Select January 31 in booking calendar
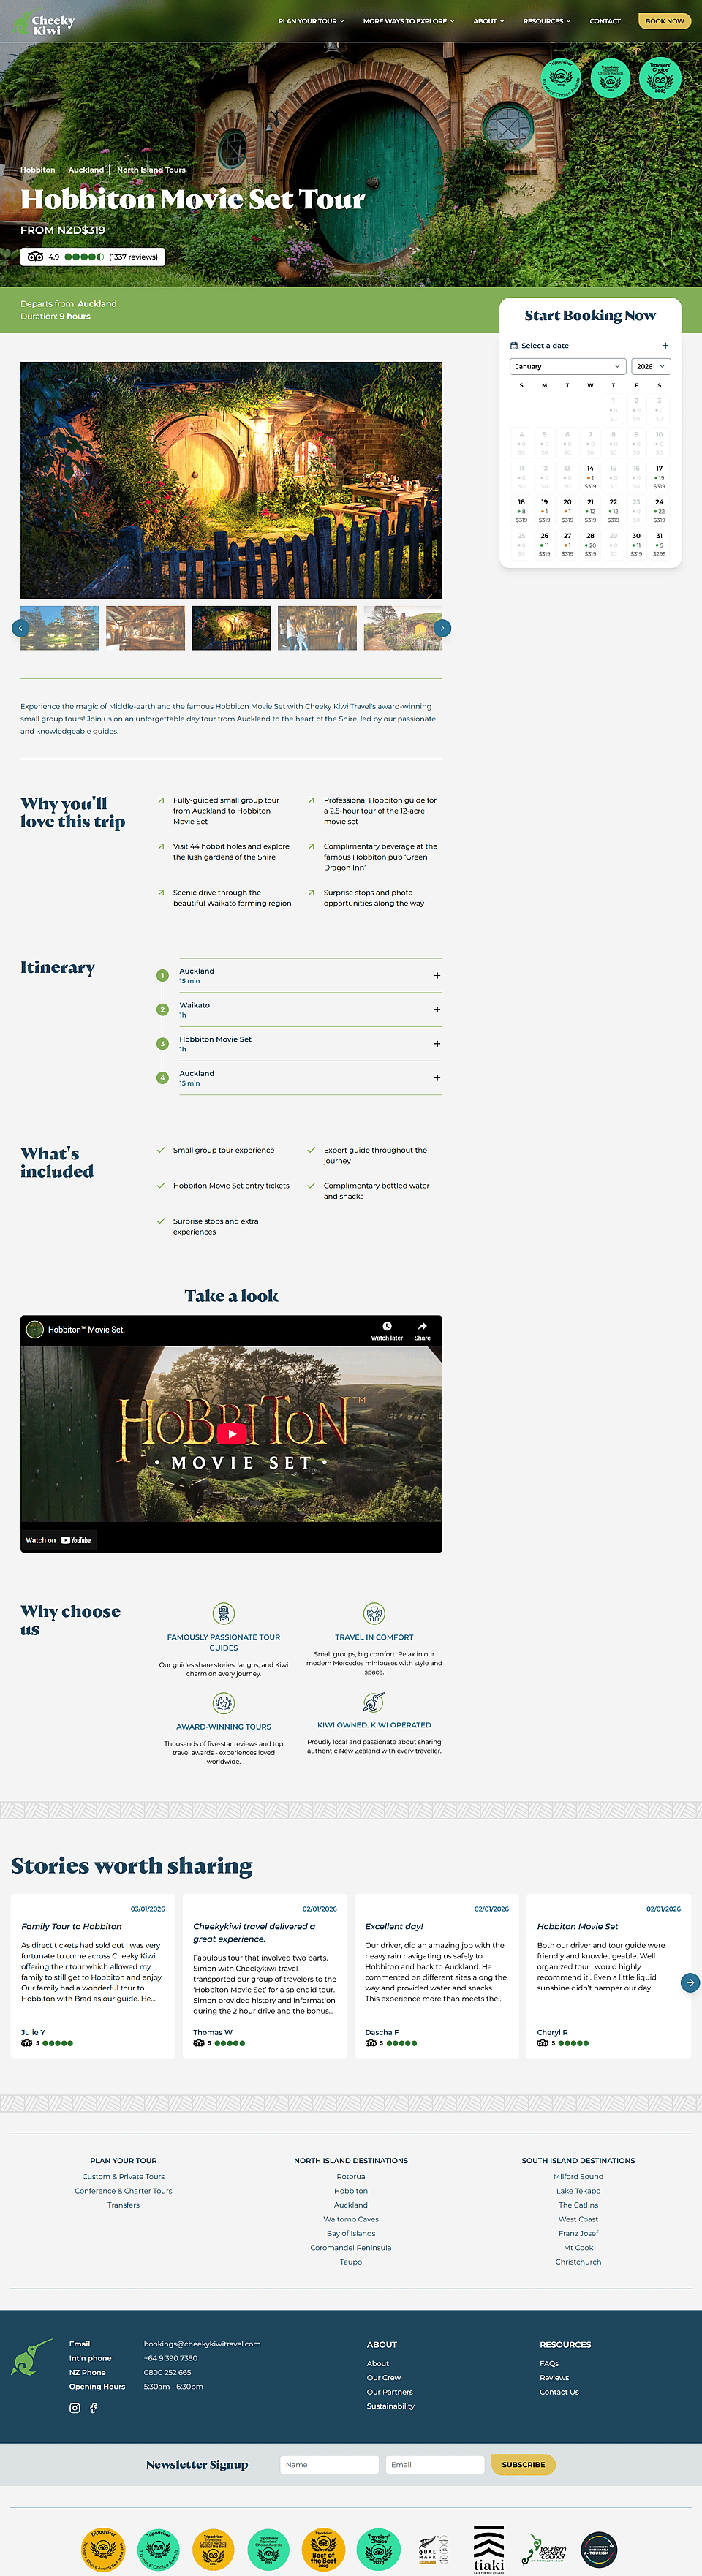Viewport: 702px width, 2576px height. point(659,545)
